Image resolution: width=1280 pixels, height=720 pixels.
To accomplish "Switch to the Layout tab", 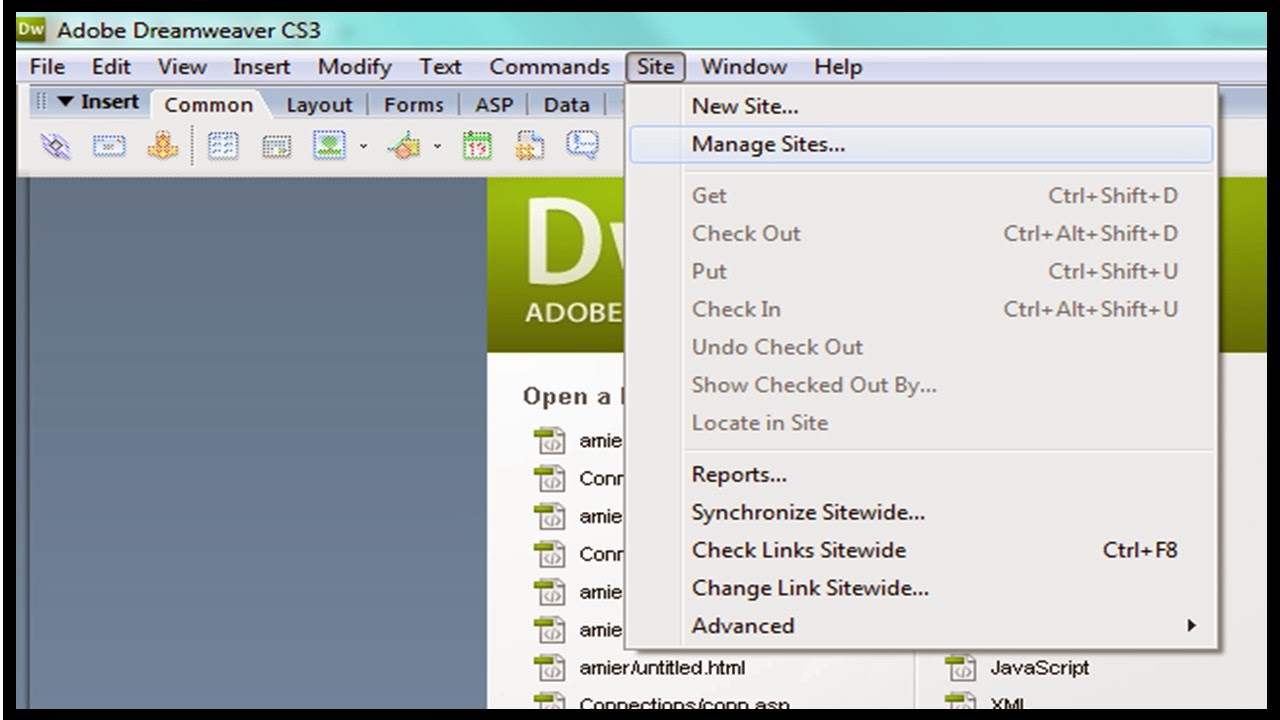I will click(x=319, y=105).
